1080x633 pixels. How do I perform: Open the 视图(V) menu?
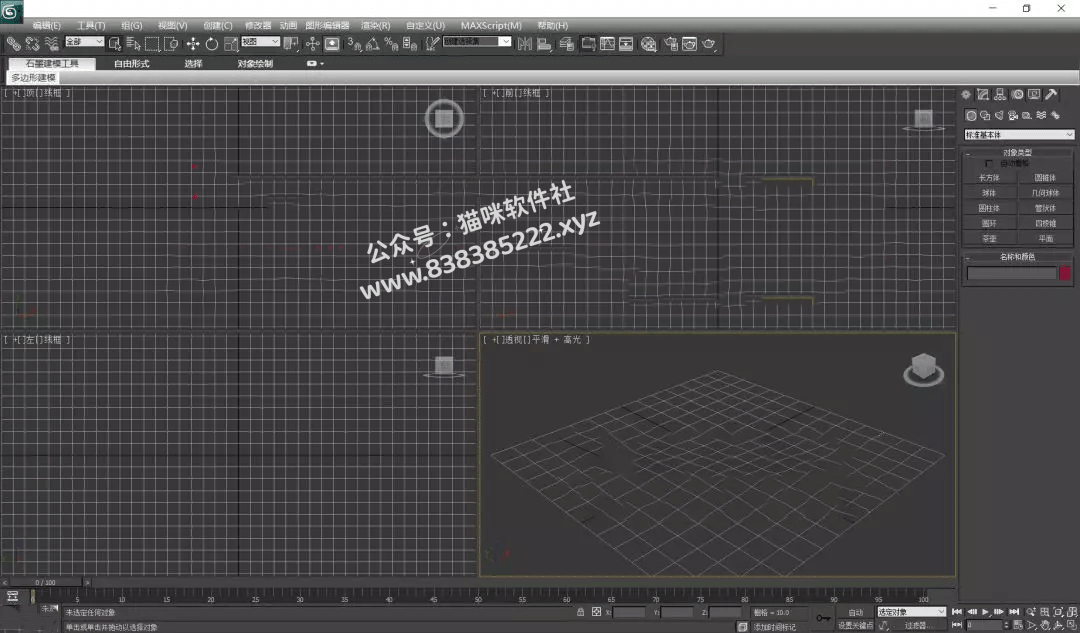tap(172, 25)
